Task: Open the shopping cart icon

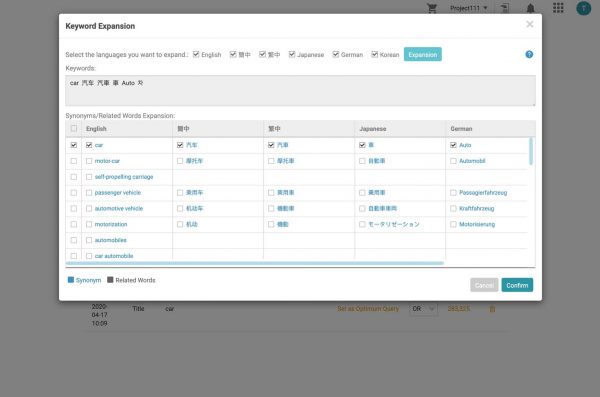Action: pos(432,8)
